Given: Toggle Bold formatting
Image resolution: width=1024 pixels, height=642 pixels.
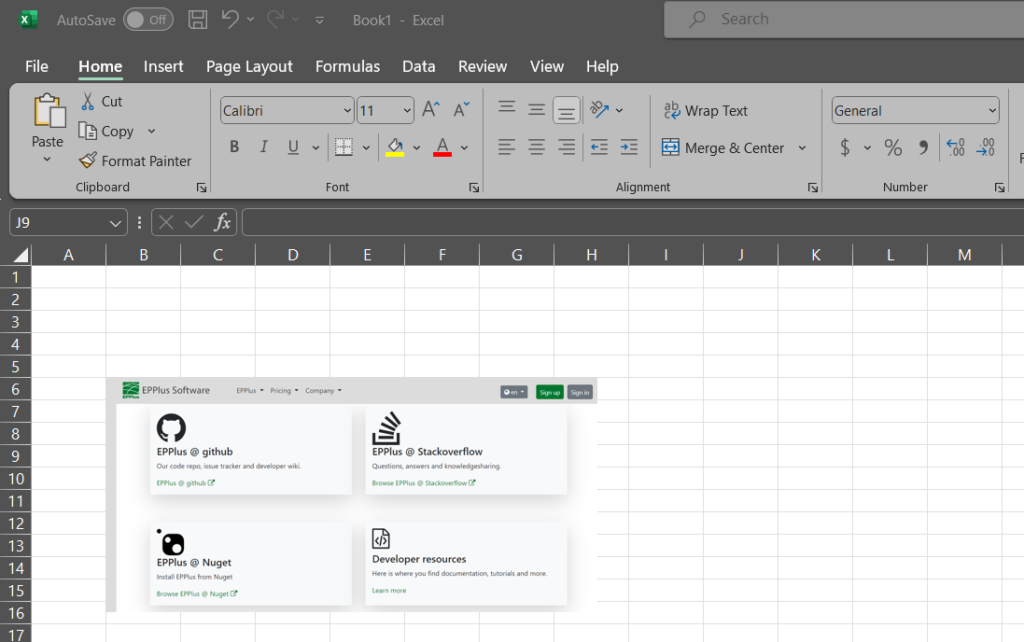Looking at the screenshot, I should tap(234, 147).
